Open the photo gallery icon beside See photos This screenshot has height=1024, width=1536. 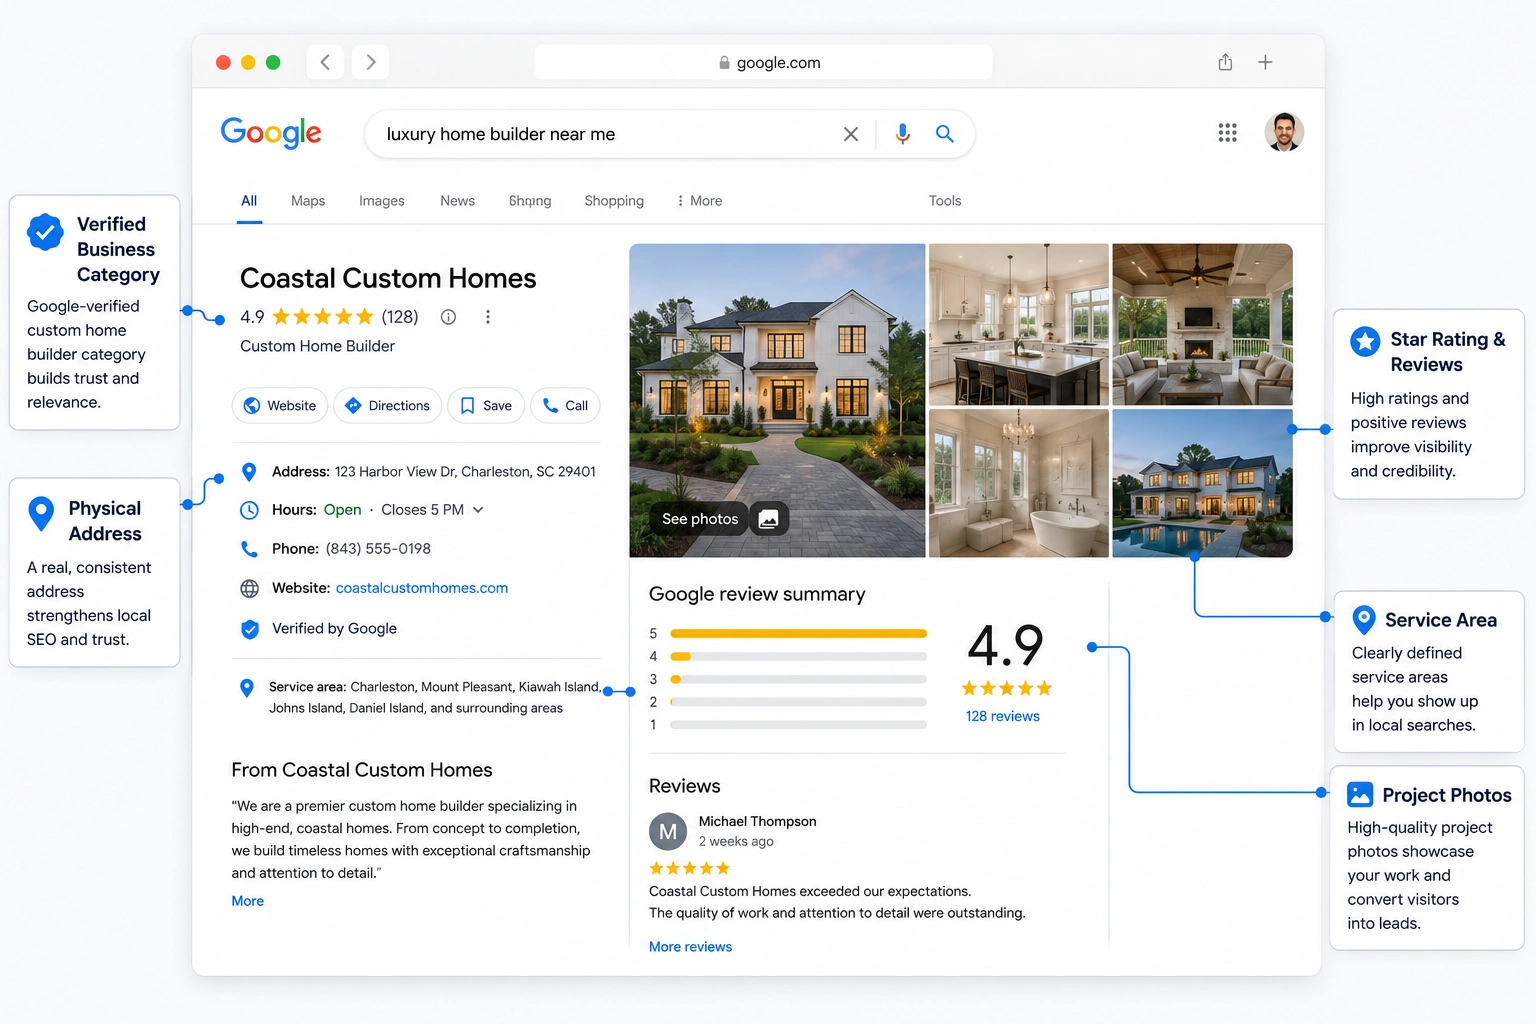coord(768,519)
